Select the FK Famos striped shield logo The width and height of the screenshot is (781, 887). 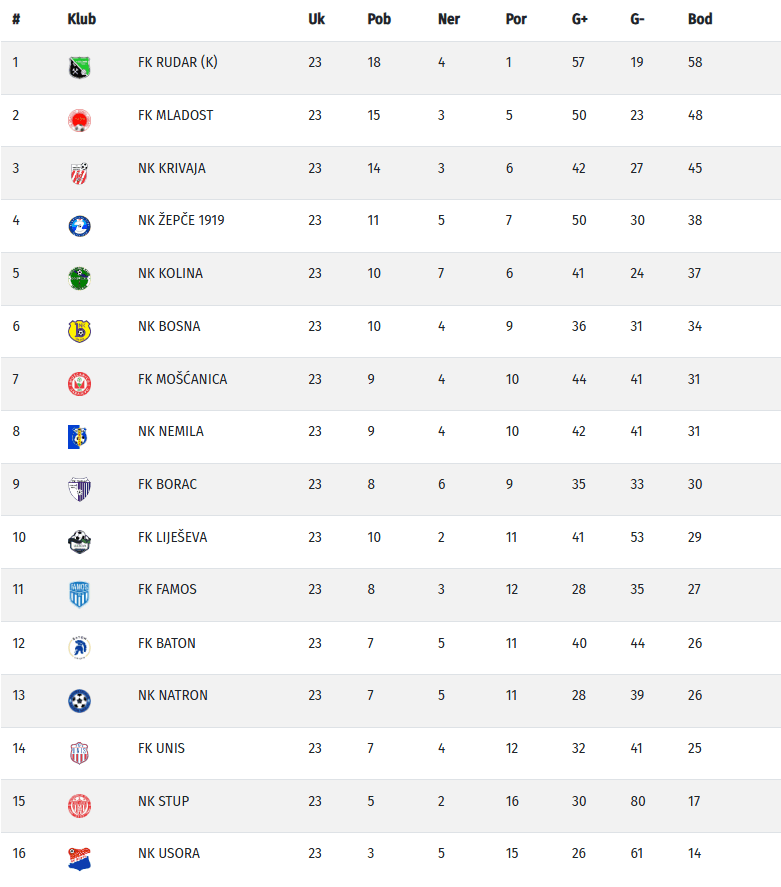(x=79, y=595)
